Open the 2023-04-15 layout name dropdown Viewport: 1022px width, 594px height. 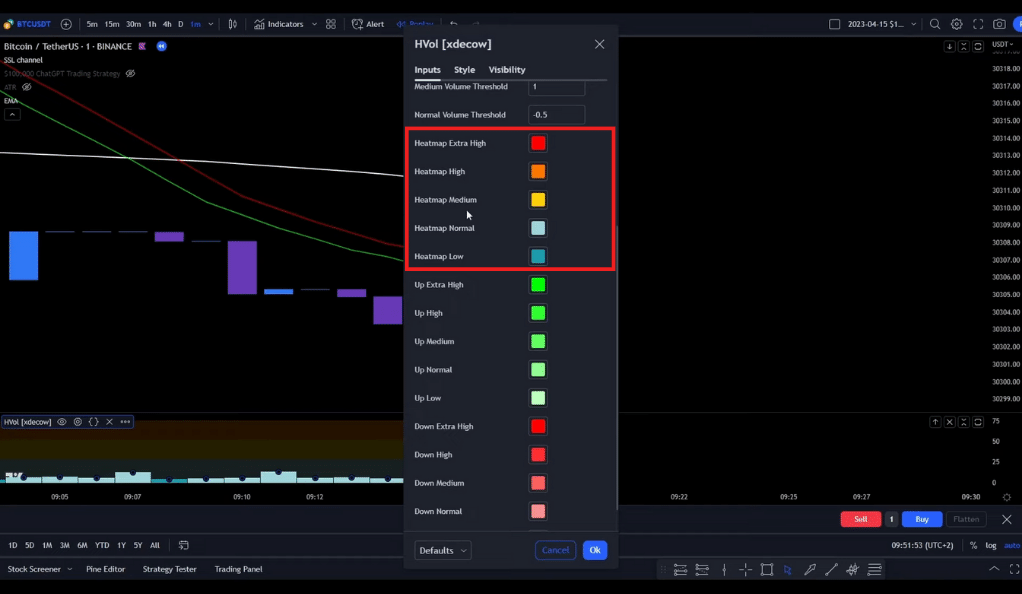click(914, 24)
